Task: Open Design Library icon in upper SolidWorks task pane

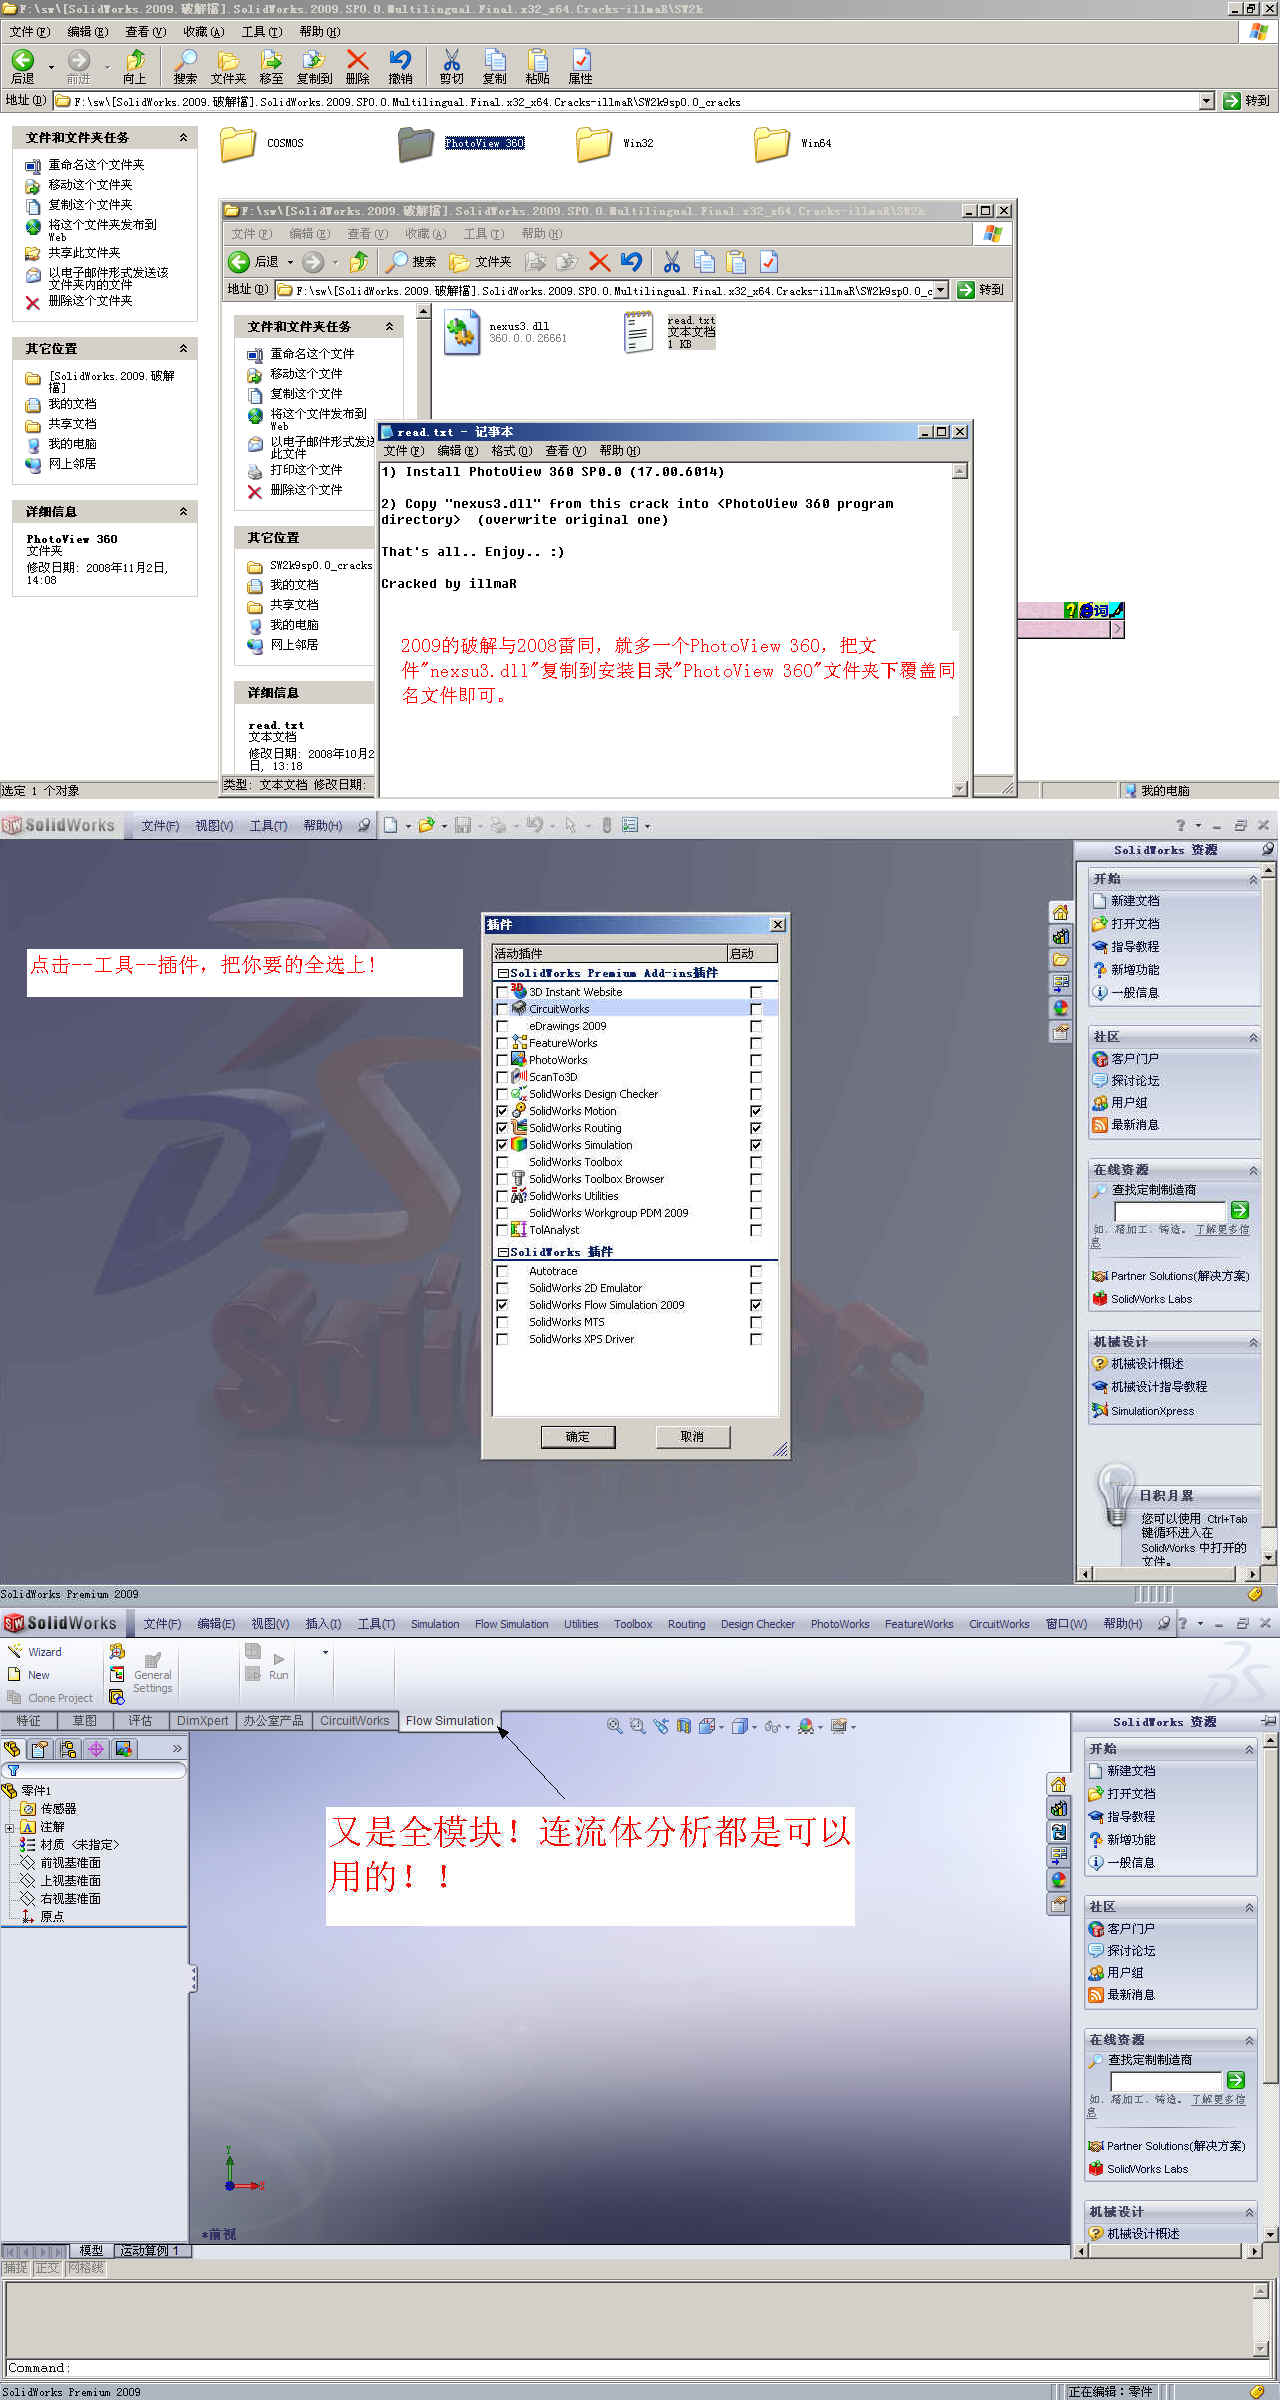Action: [1060, 936]
